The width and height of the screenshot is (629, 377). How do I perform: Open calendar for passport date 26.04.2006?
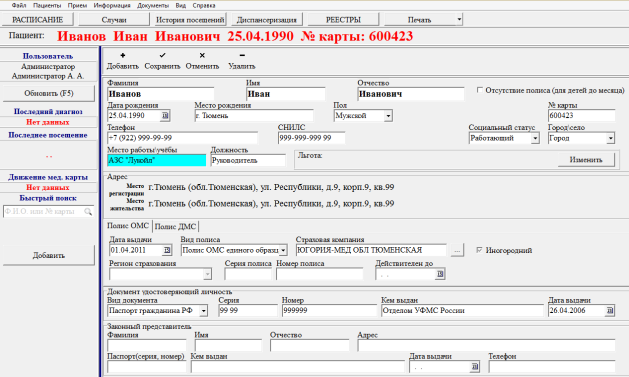(x=610, y=310)
